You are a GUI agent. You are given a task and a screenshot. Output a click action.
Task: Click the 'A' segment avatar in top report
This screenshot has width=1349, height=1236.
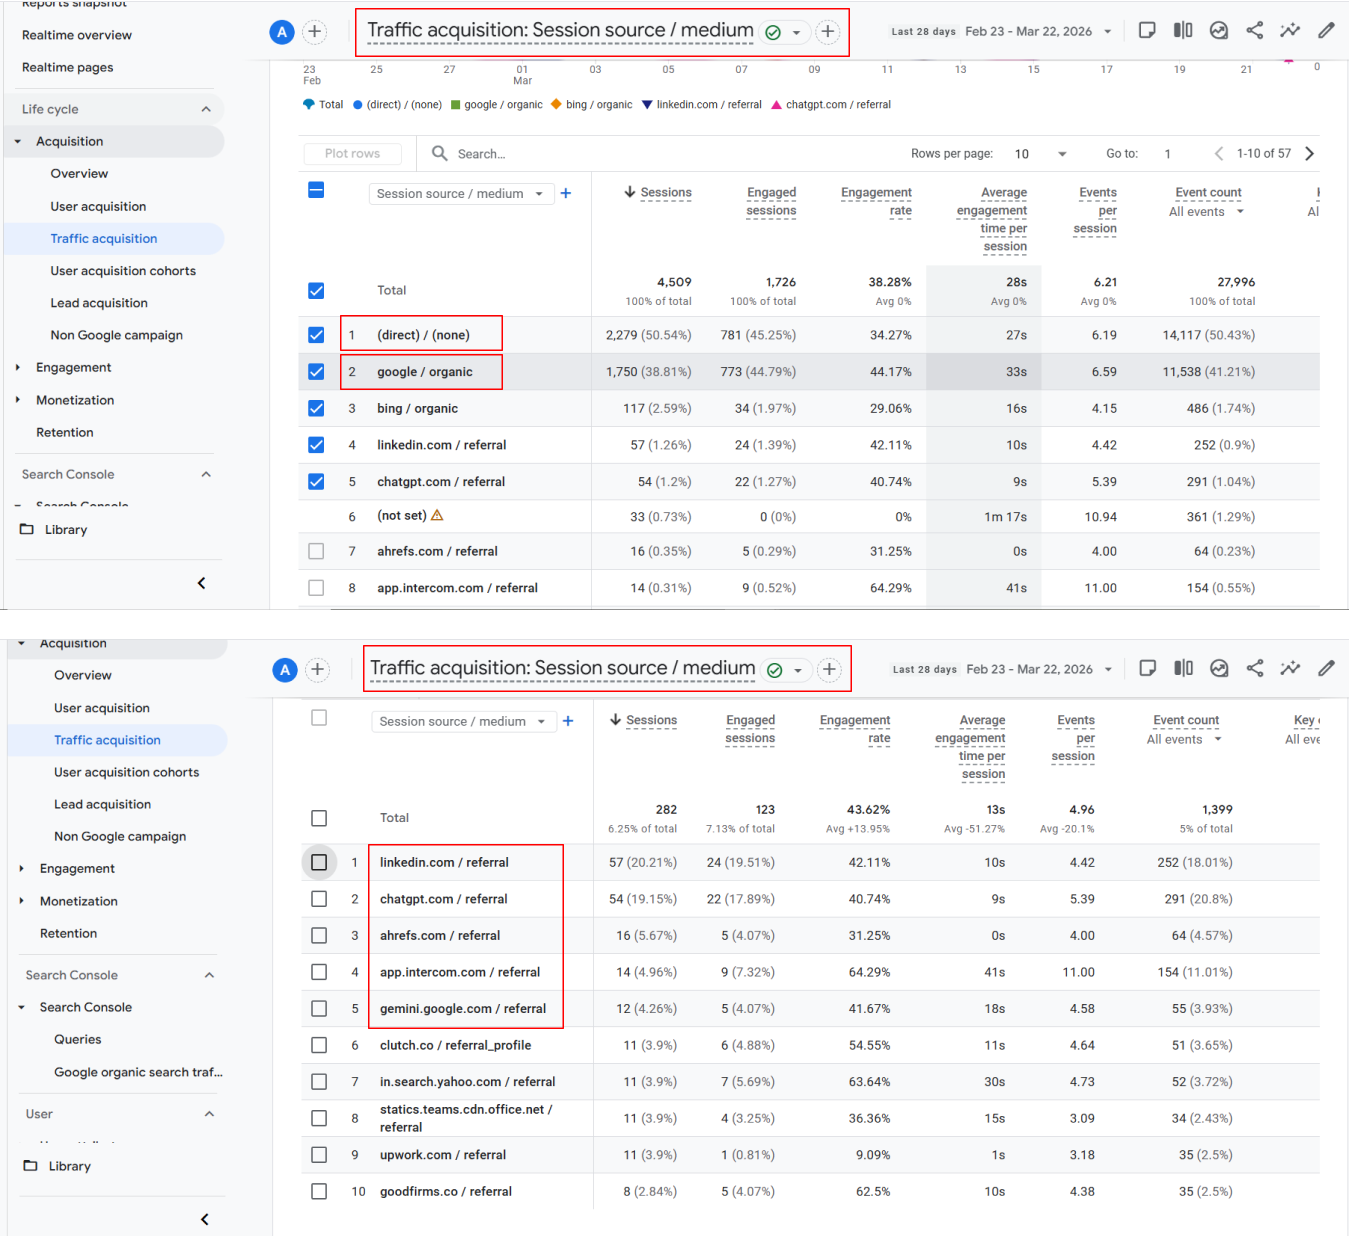click(x=282, y=32)
